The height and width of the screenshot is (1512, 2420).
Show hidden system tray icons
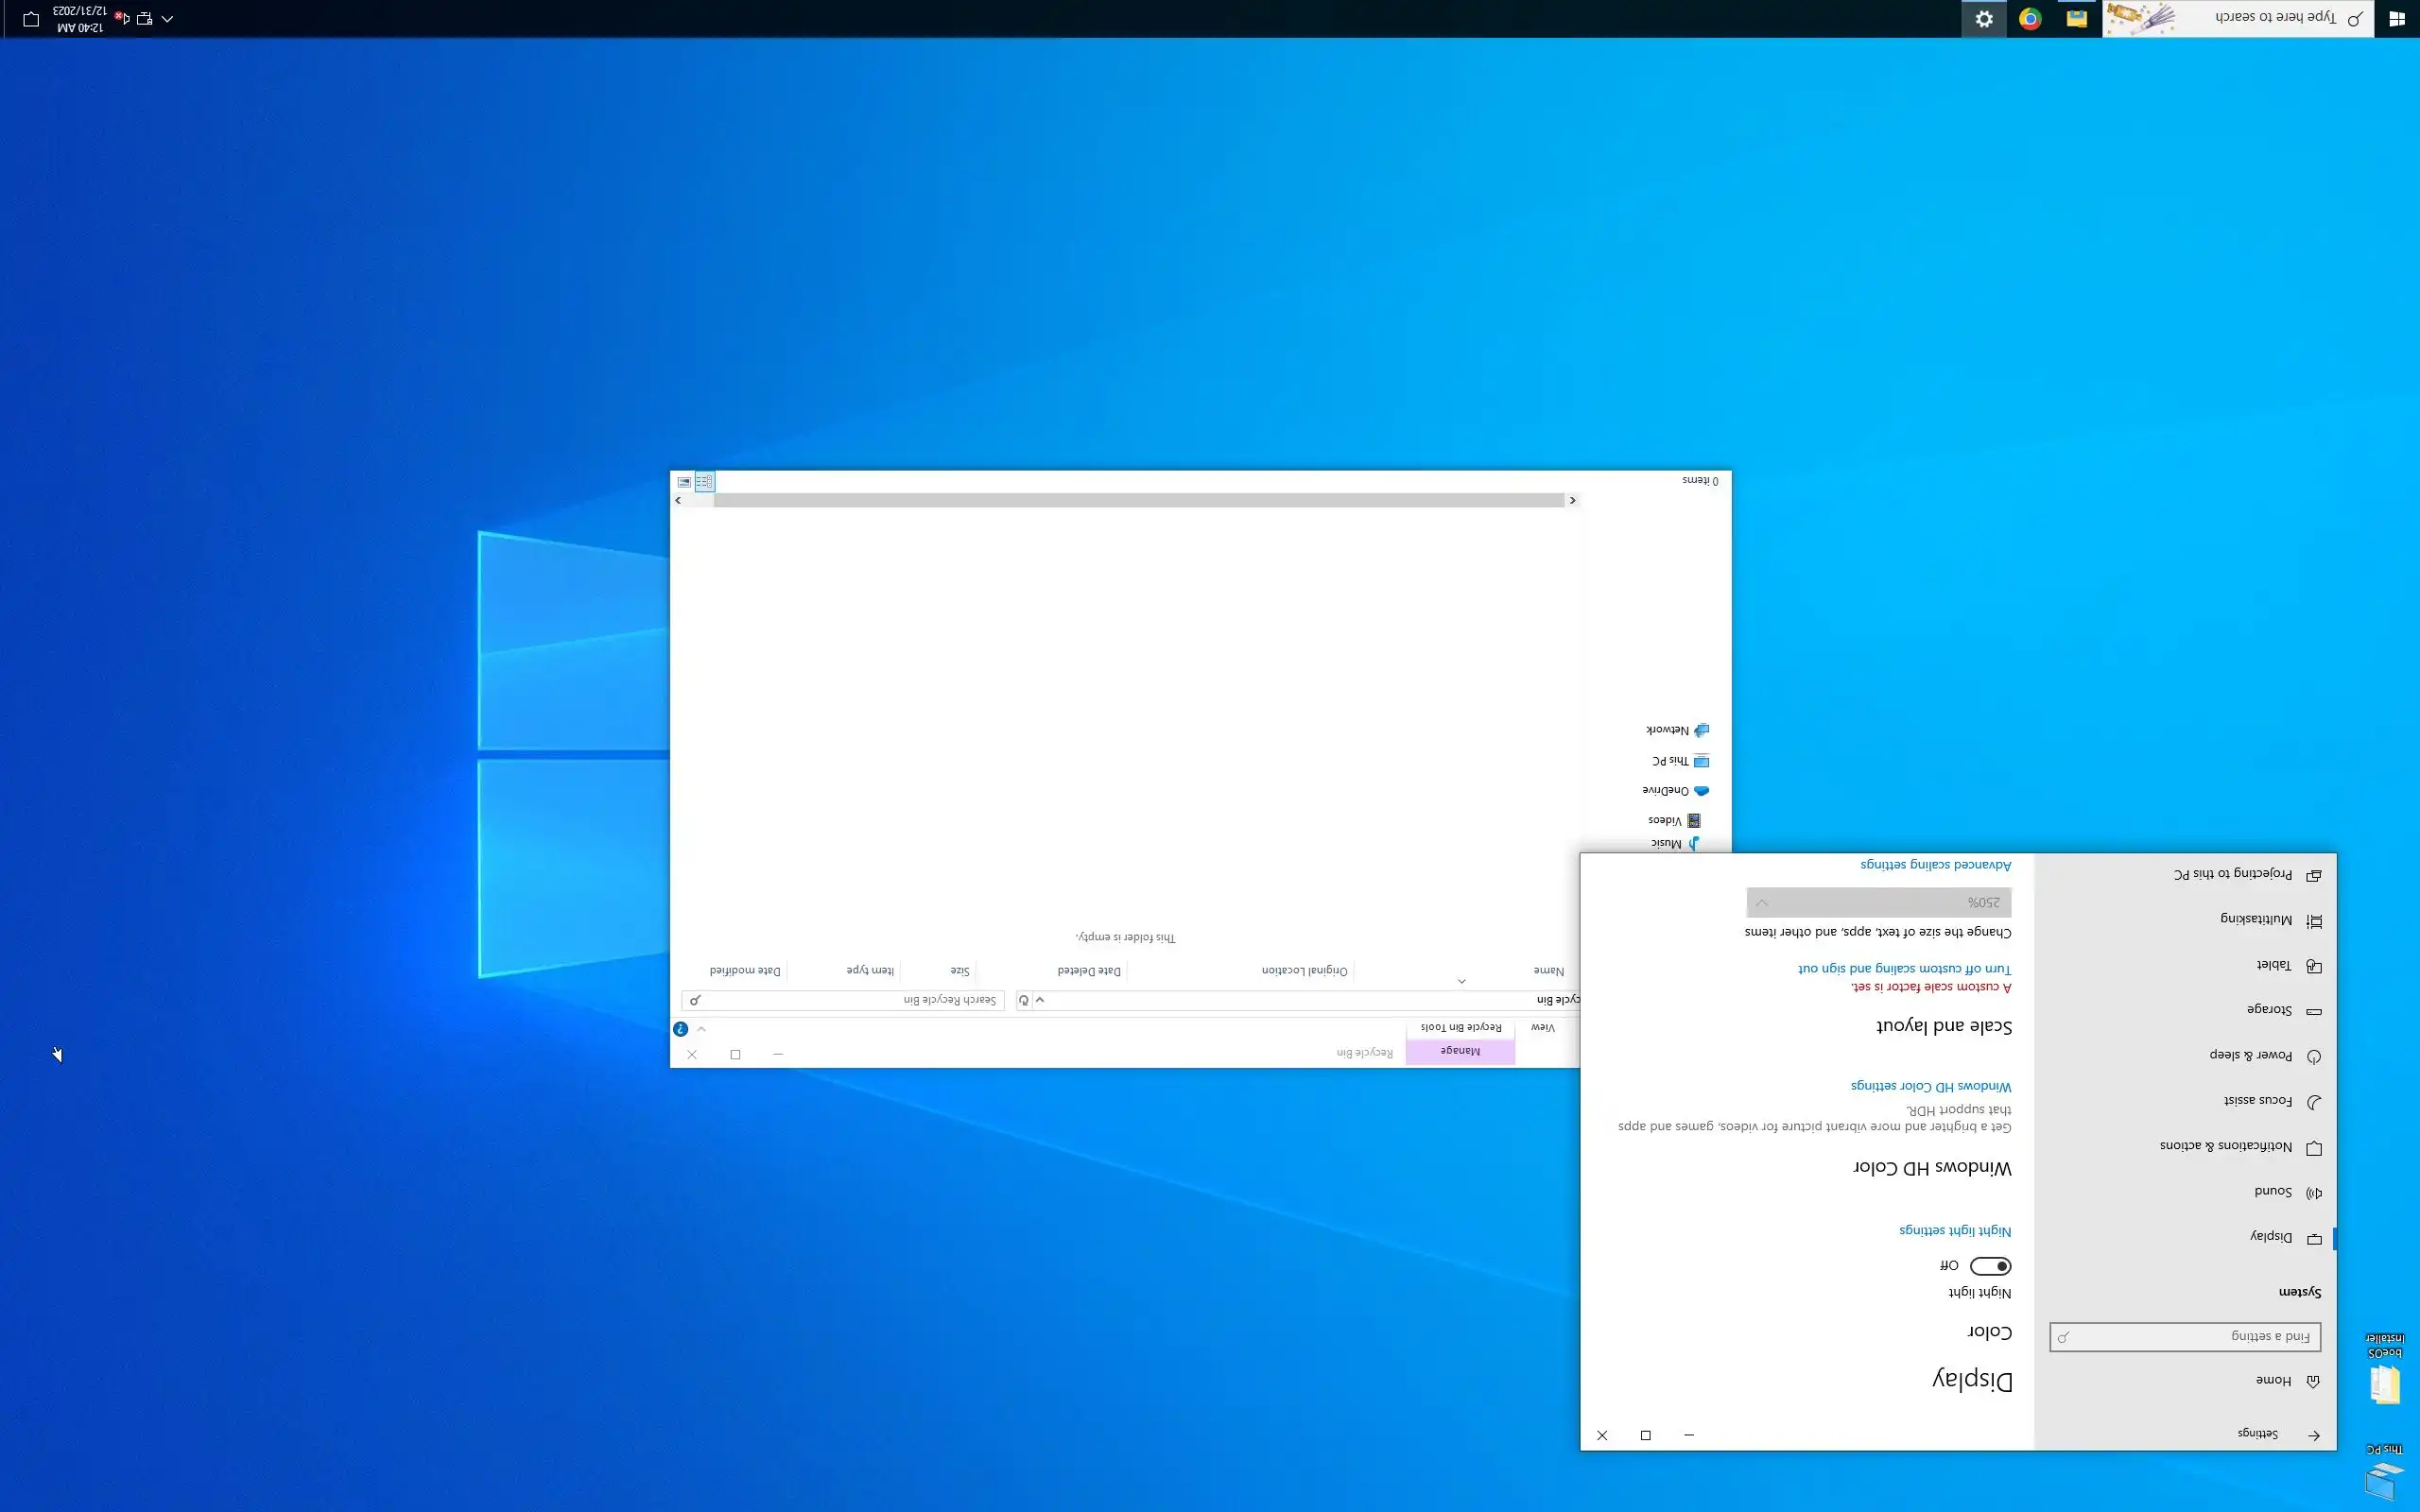pyautogui.click(x=167, y=19)
